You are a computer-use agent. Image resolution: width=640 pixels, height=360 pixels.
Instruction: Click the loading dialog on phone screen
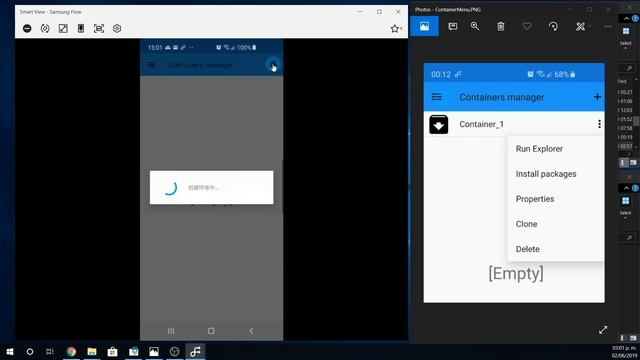(x=211, y=187)
